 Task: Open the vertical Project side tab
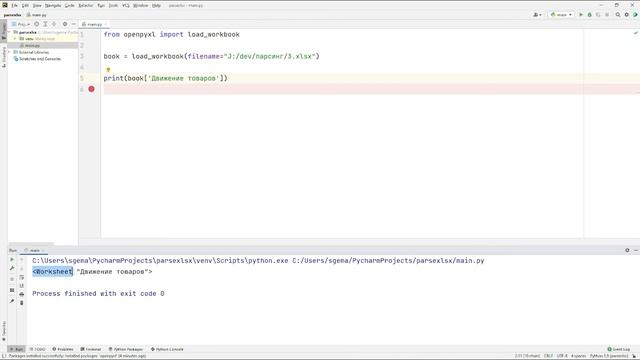point(4,32)
